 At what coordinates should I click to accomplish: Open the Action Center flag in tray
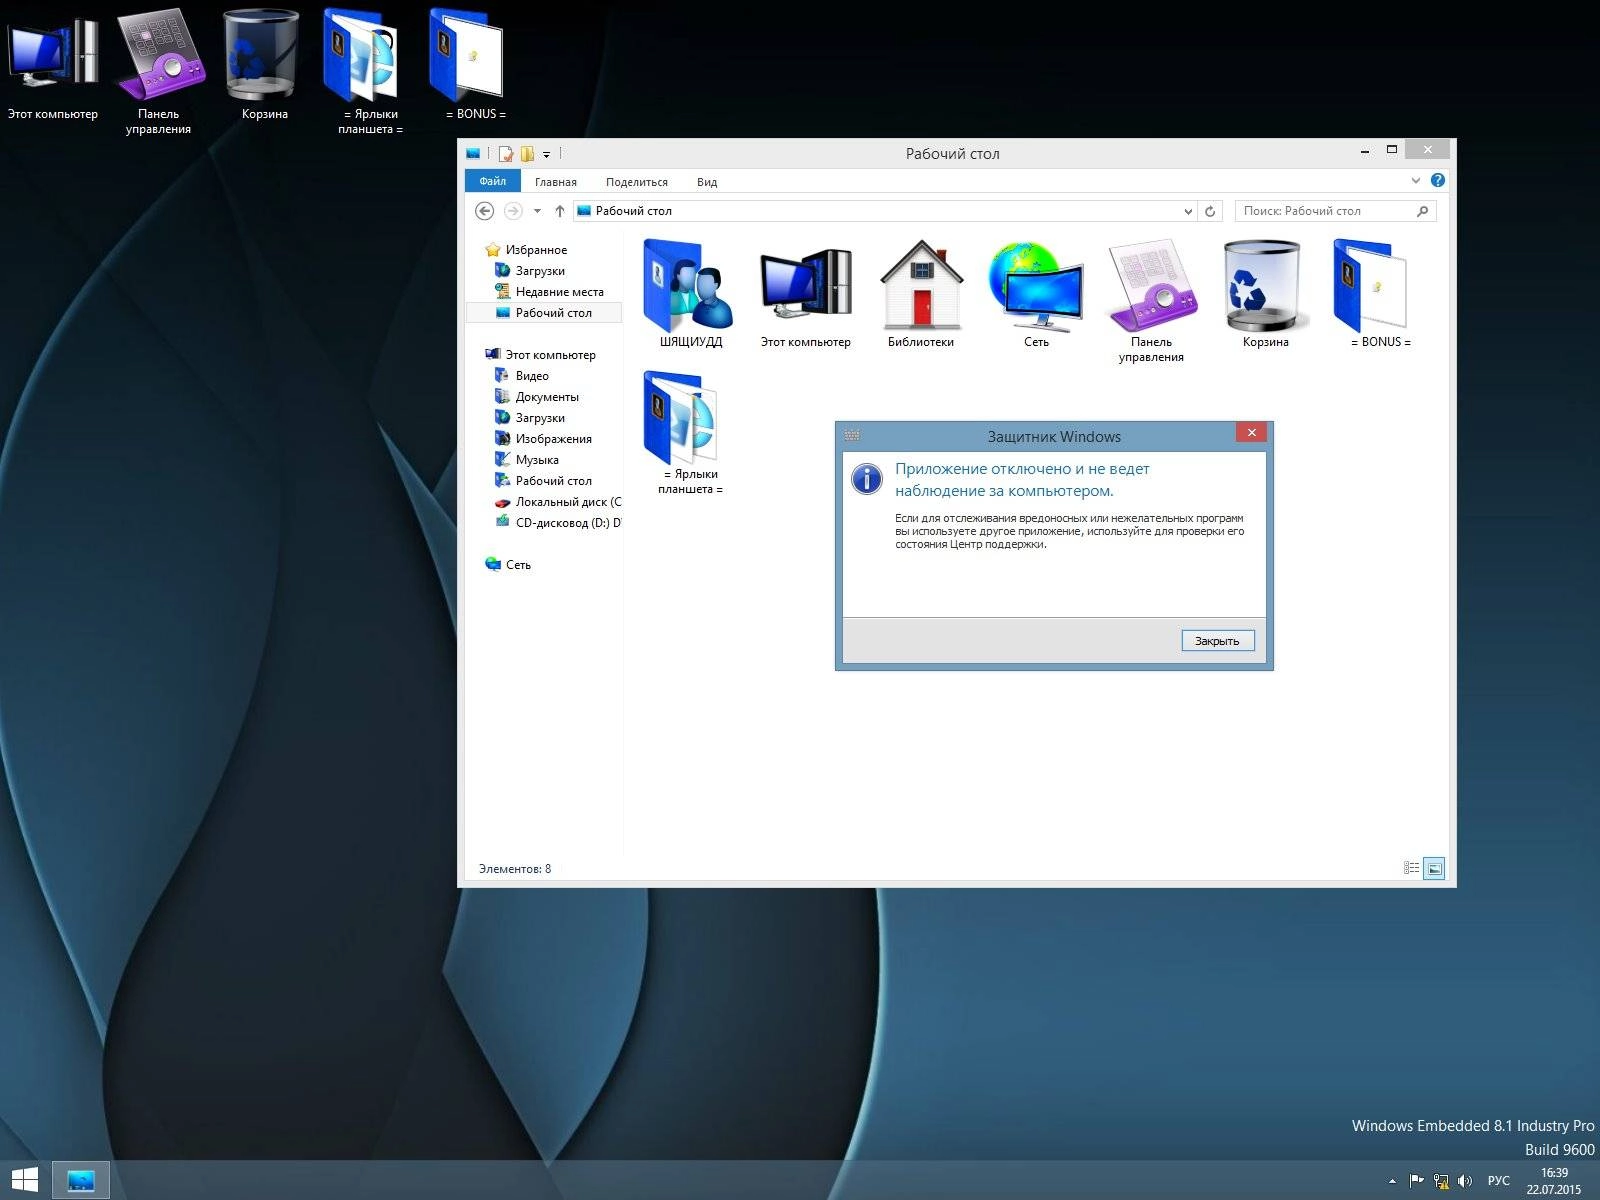tap(1416, 1181)
